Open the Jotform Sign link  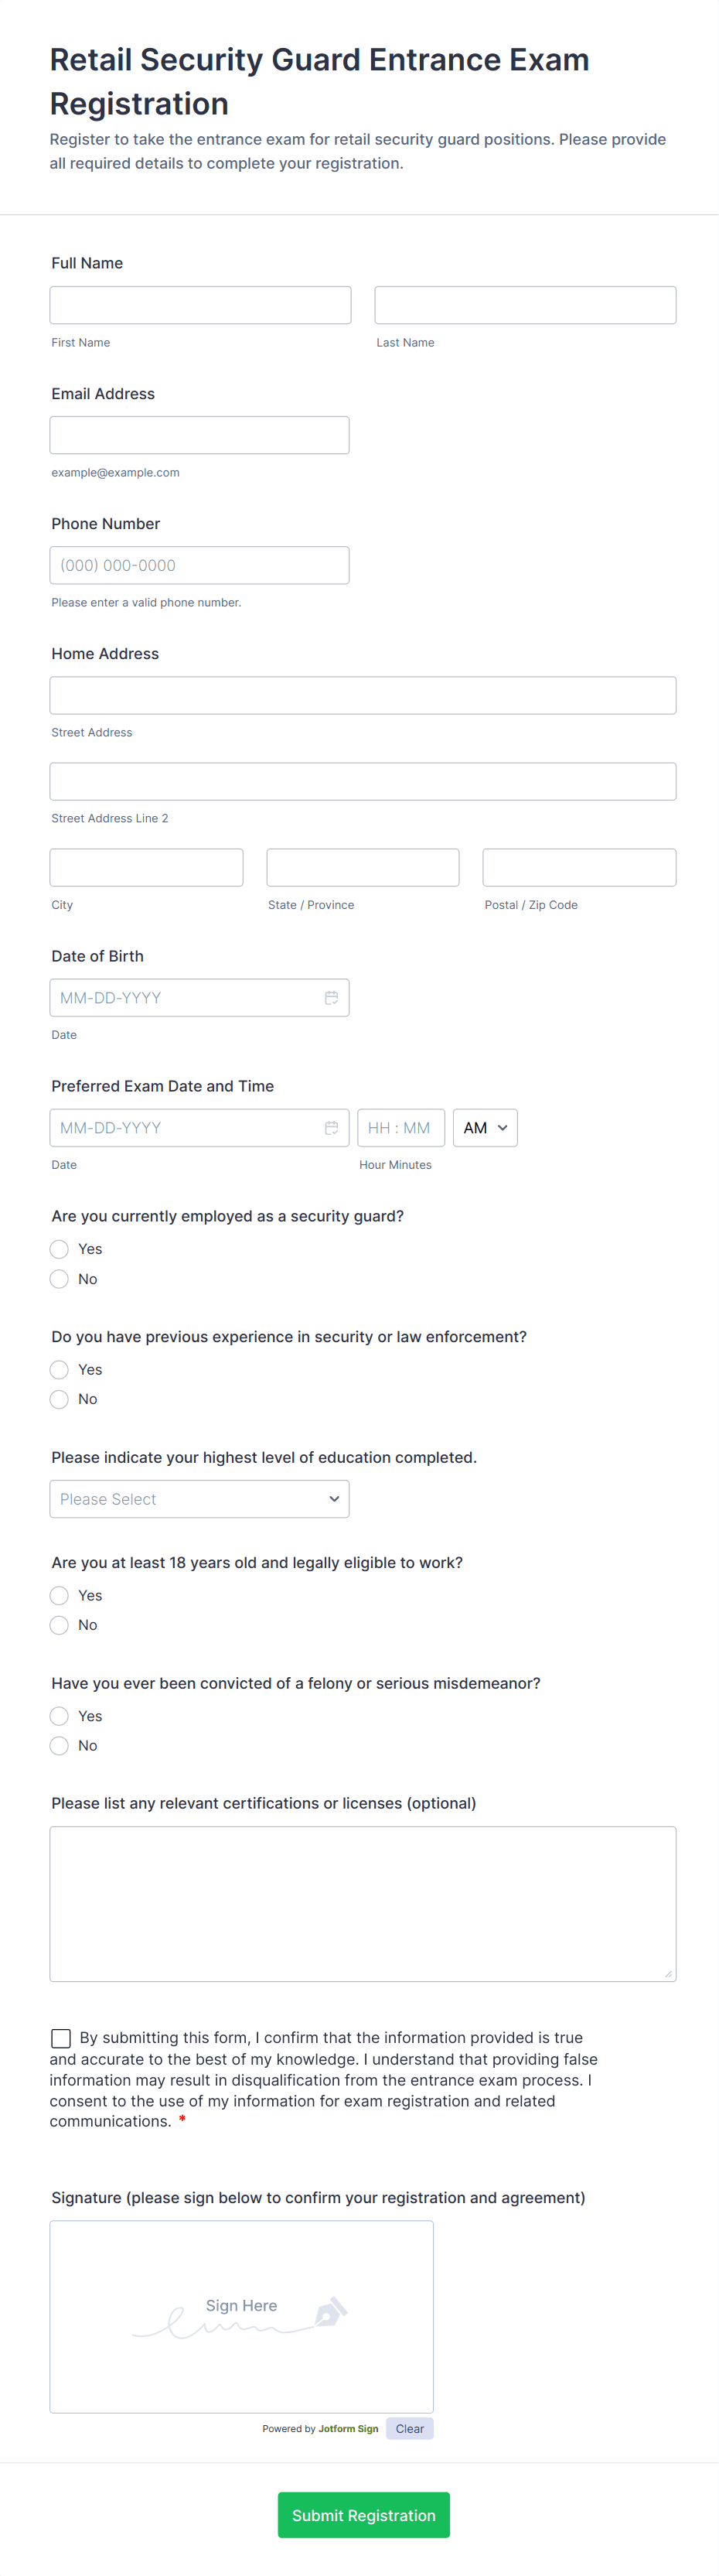click(348, 2429)
